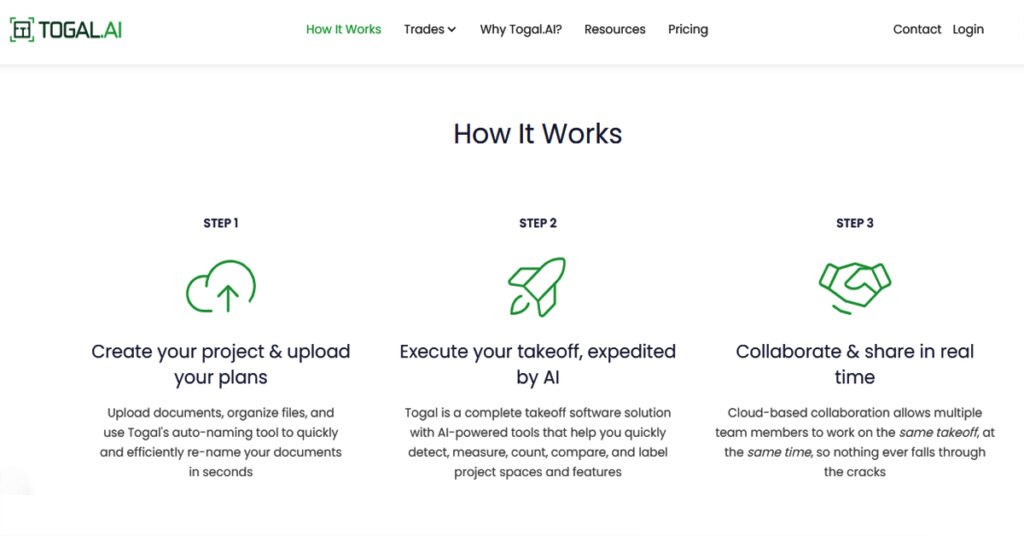1024x536 pixels.
Task: Click "Execute your takeoff, expedited by AI" heading
Action: (x=537, y=364)
